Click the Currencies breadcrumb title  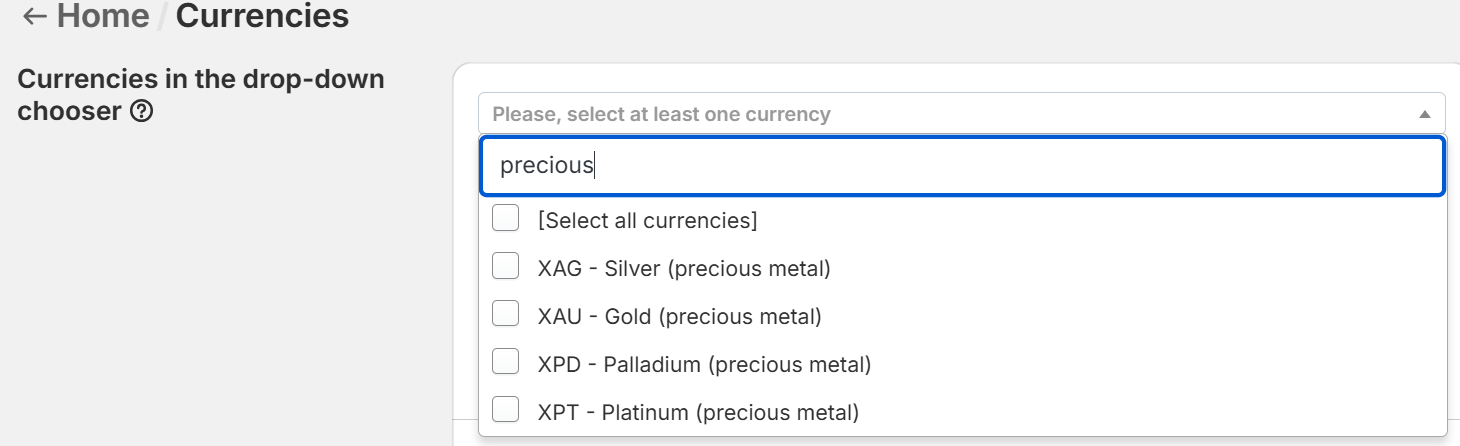pyautogui.click(x=262, y=16)
